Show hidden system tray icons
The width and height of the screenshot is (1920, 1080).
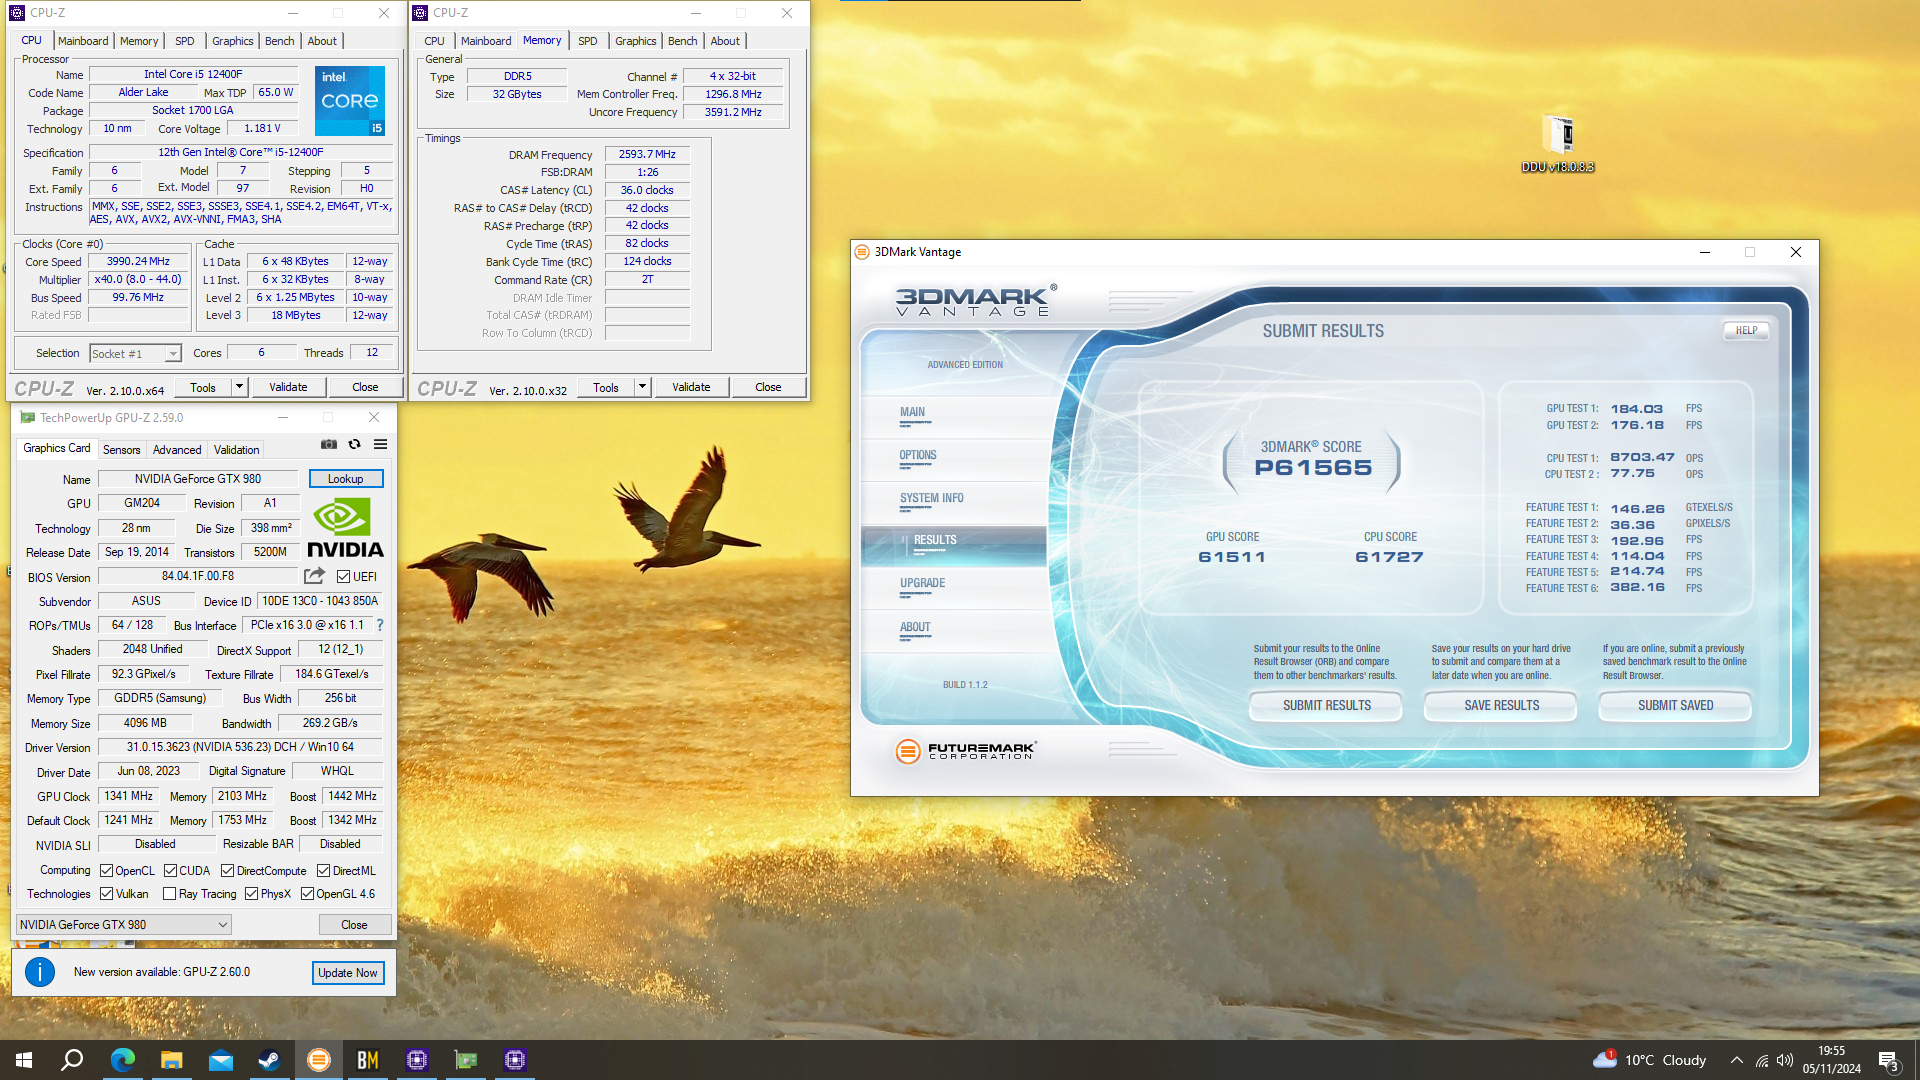1737,1060
